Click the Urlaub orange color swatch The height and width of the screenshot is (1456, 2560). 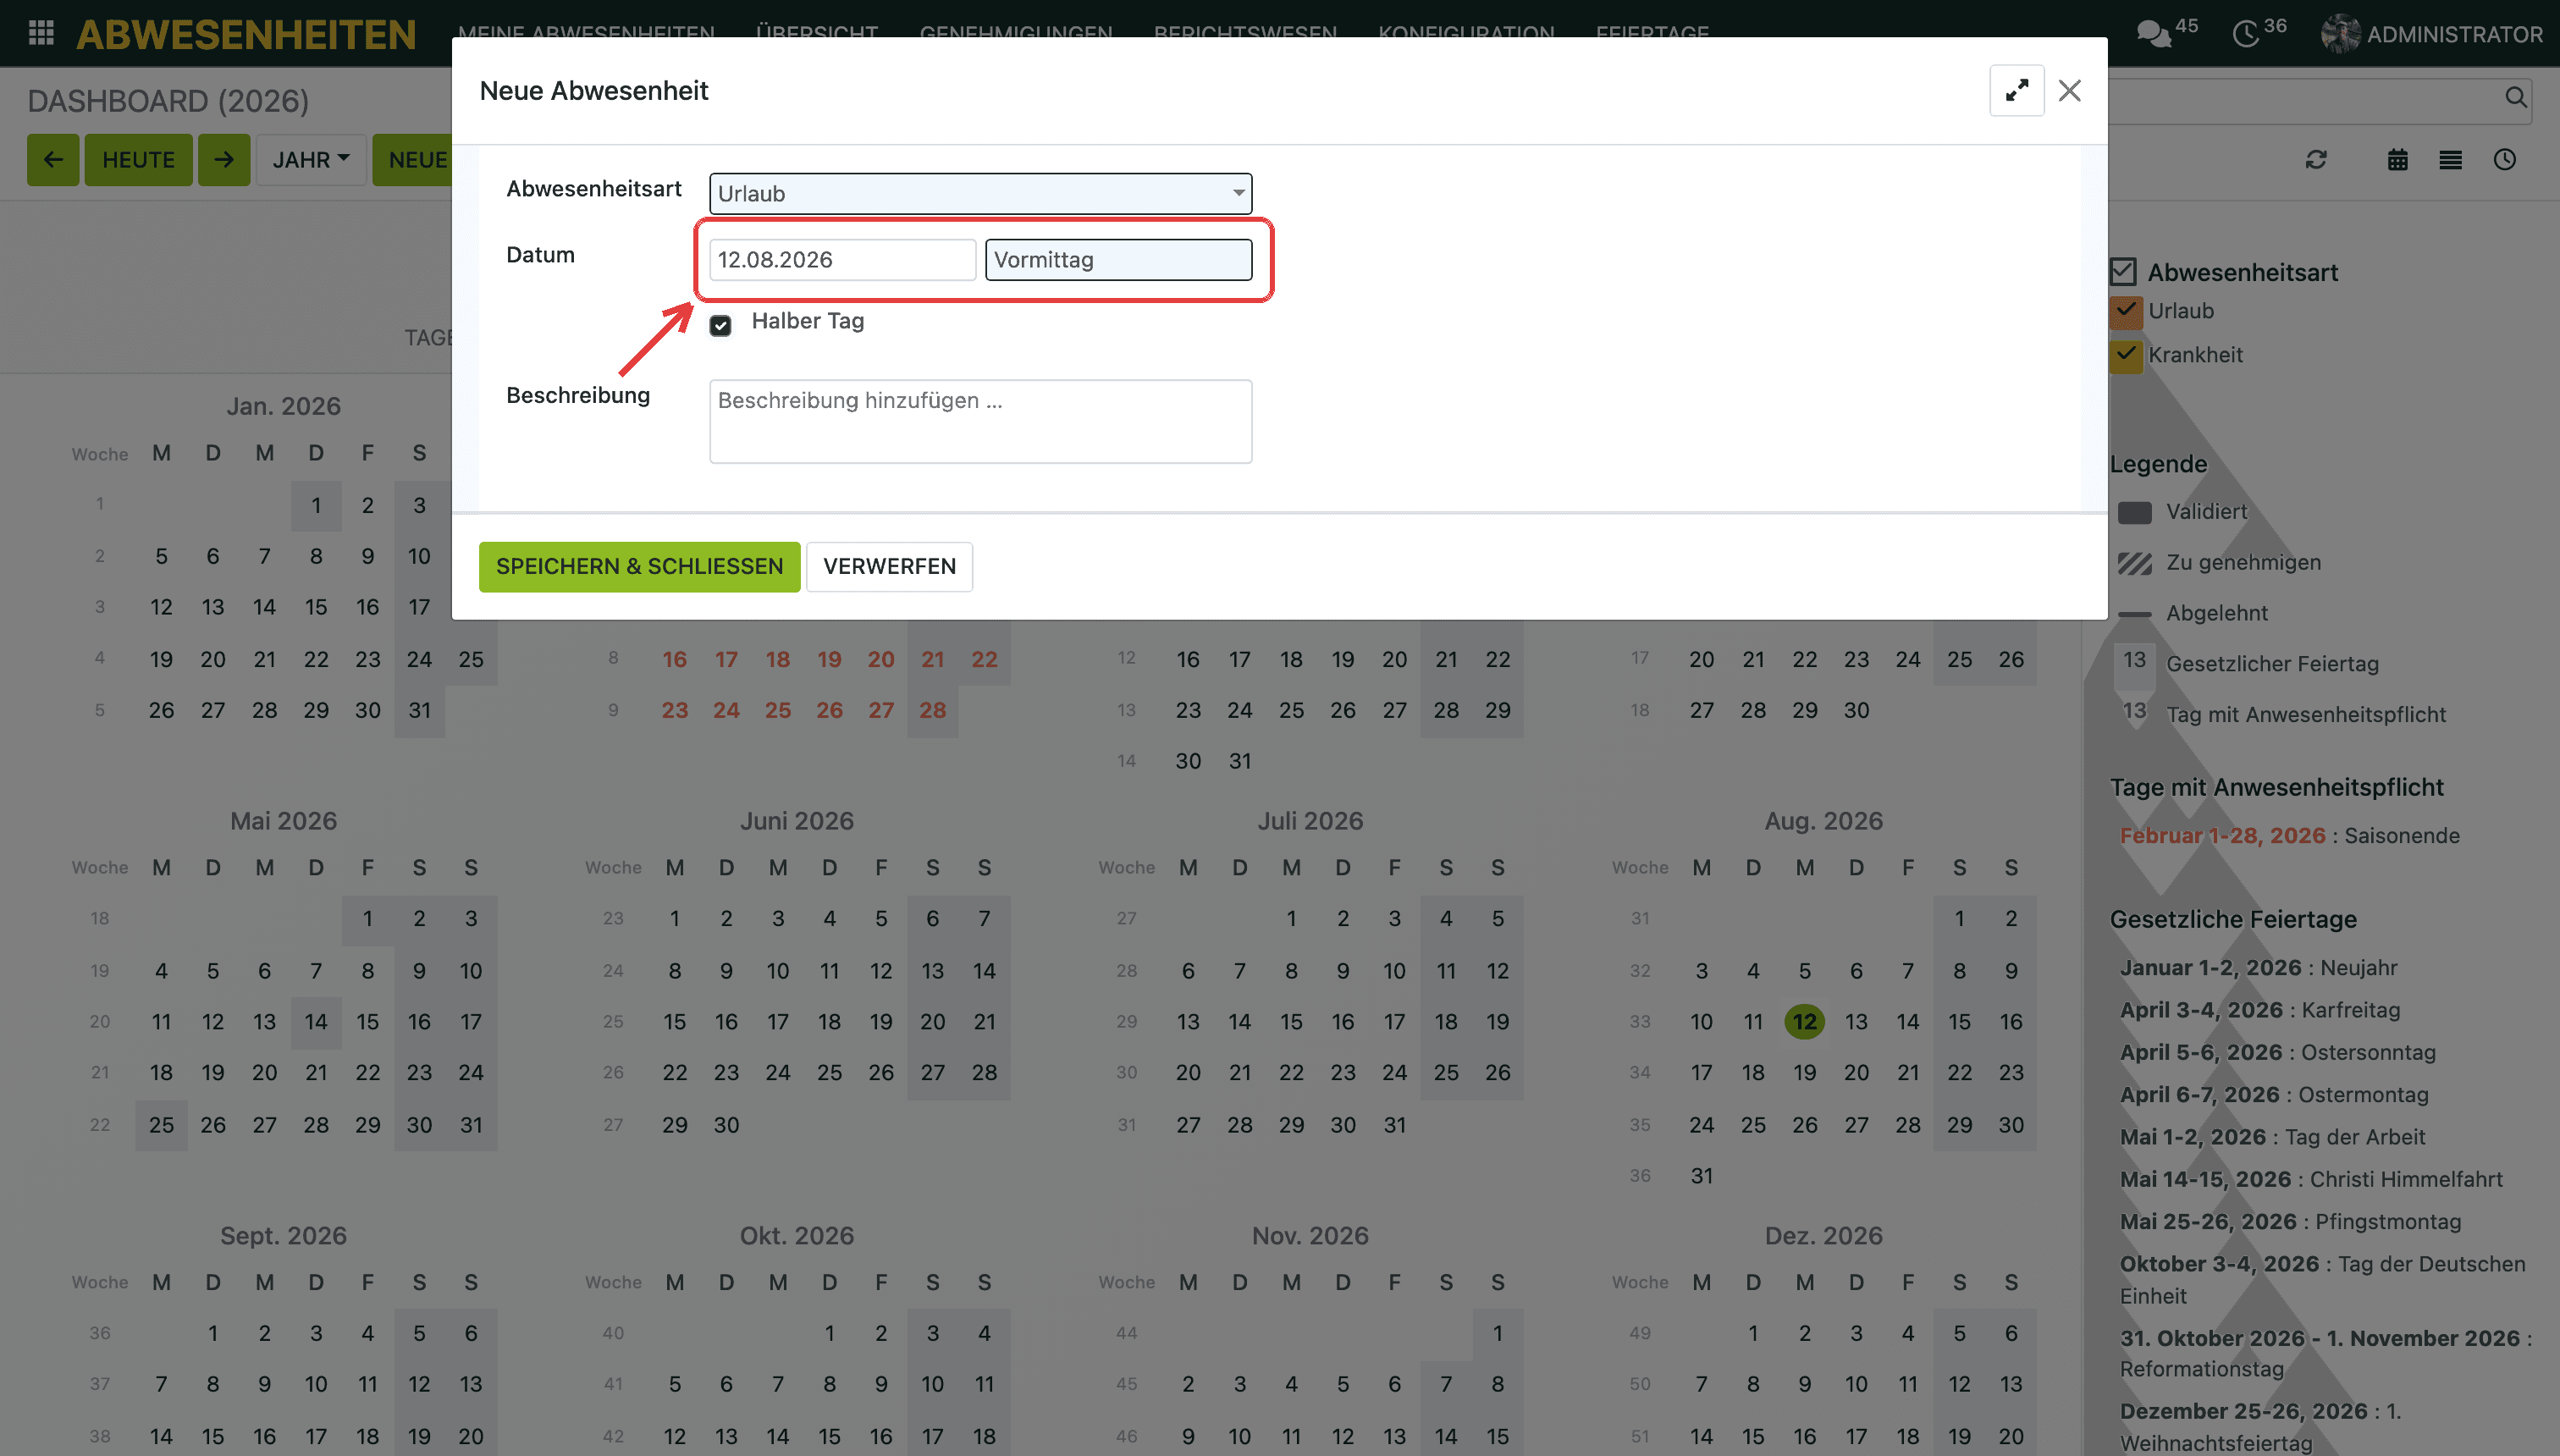2125,311
